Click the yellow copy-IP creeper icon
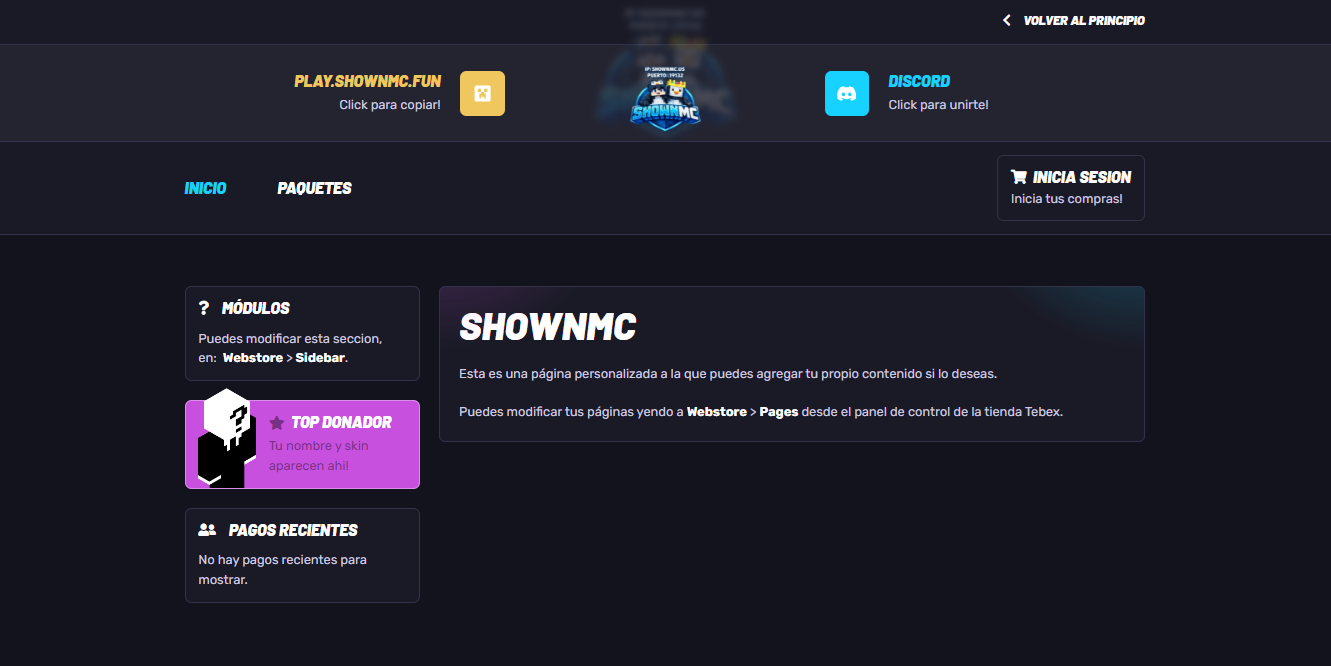This screenshot has height=666, width=1331. (482, 93)
